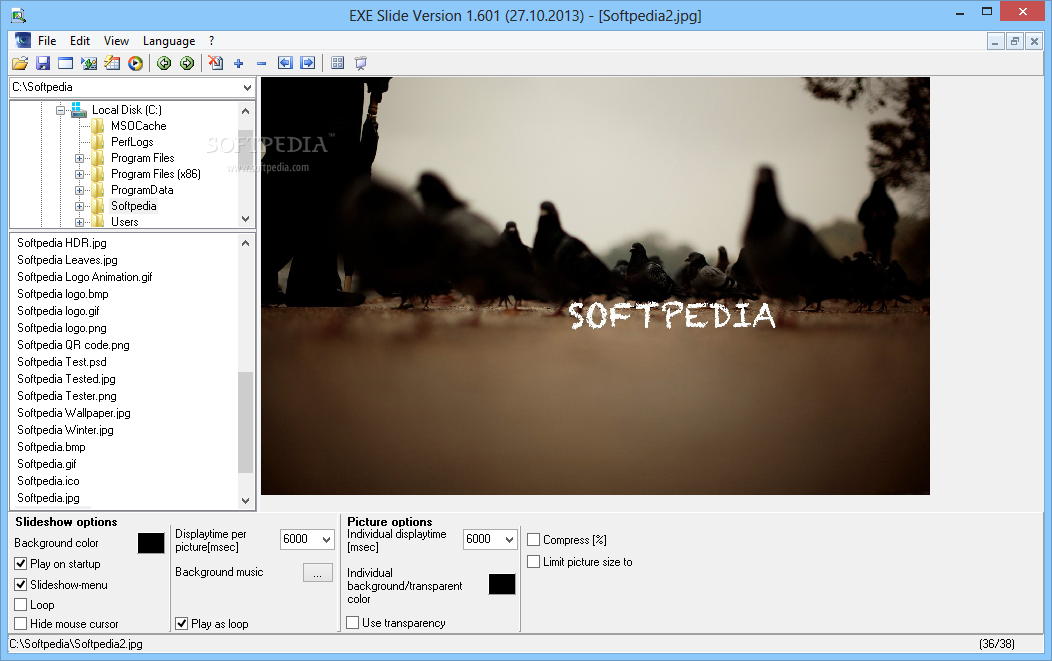
Task: Click the EXE Slide title bar icon
Action: 18,15
